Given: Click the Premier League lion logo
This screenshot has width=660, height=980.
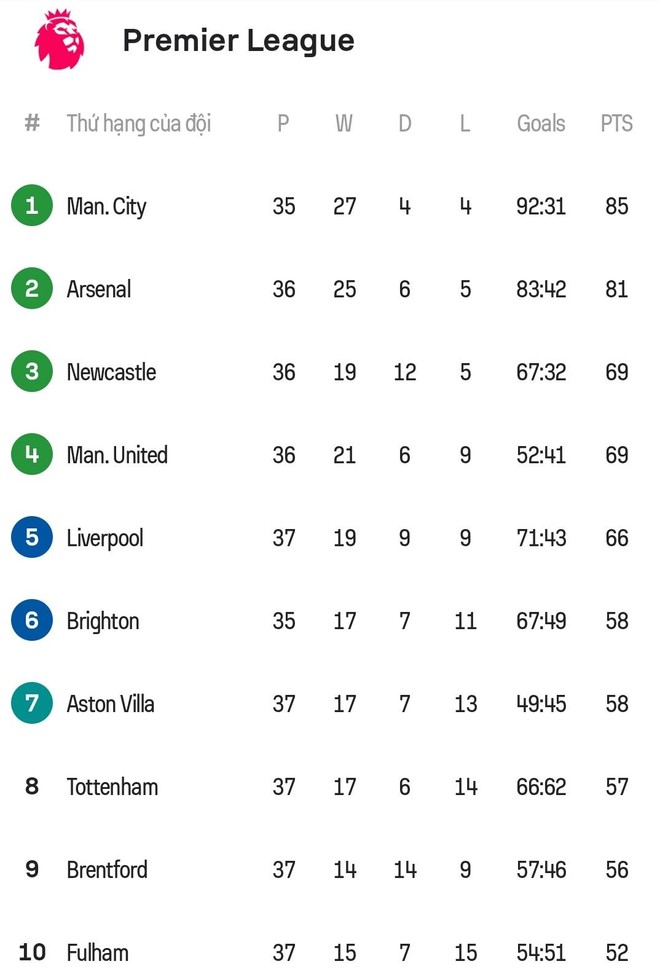Looking at the screenshot, I should pos(59,40).
